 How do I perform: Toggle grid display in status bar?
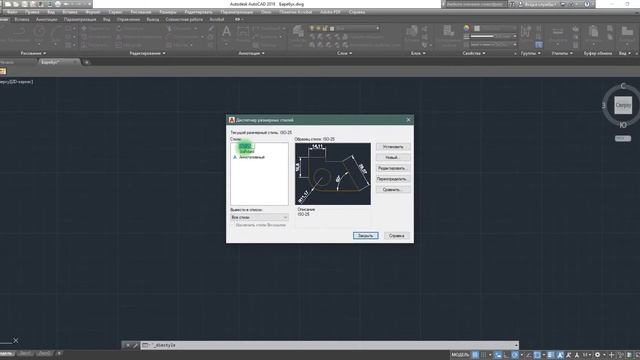pos(475,355)
